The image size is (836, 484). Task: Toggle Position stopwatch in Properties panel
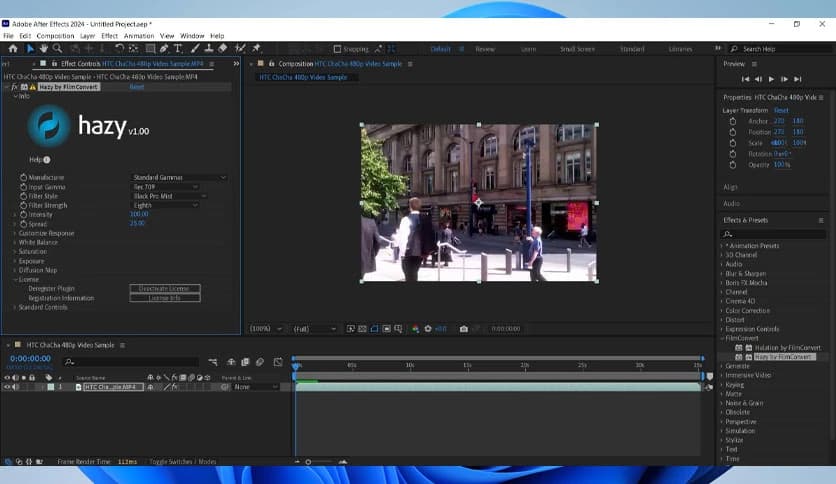click(733, 132)
